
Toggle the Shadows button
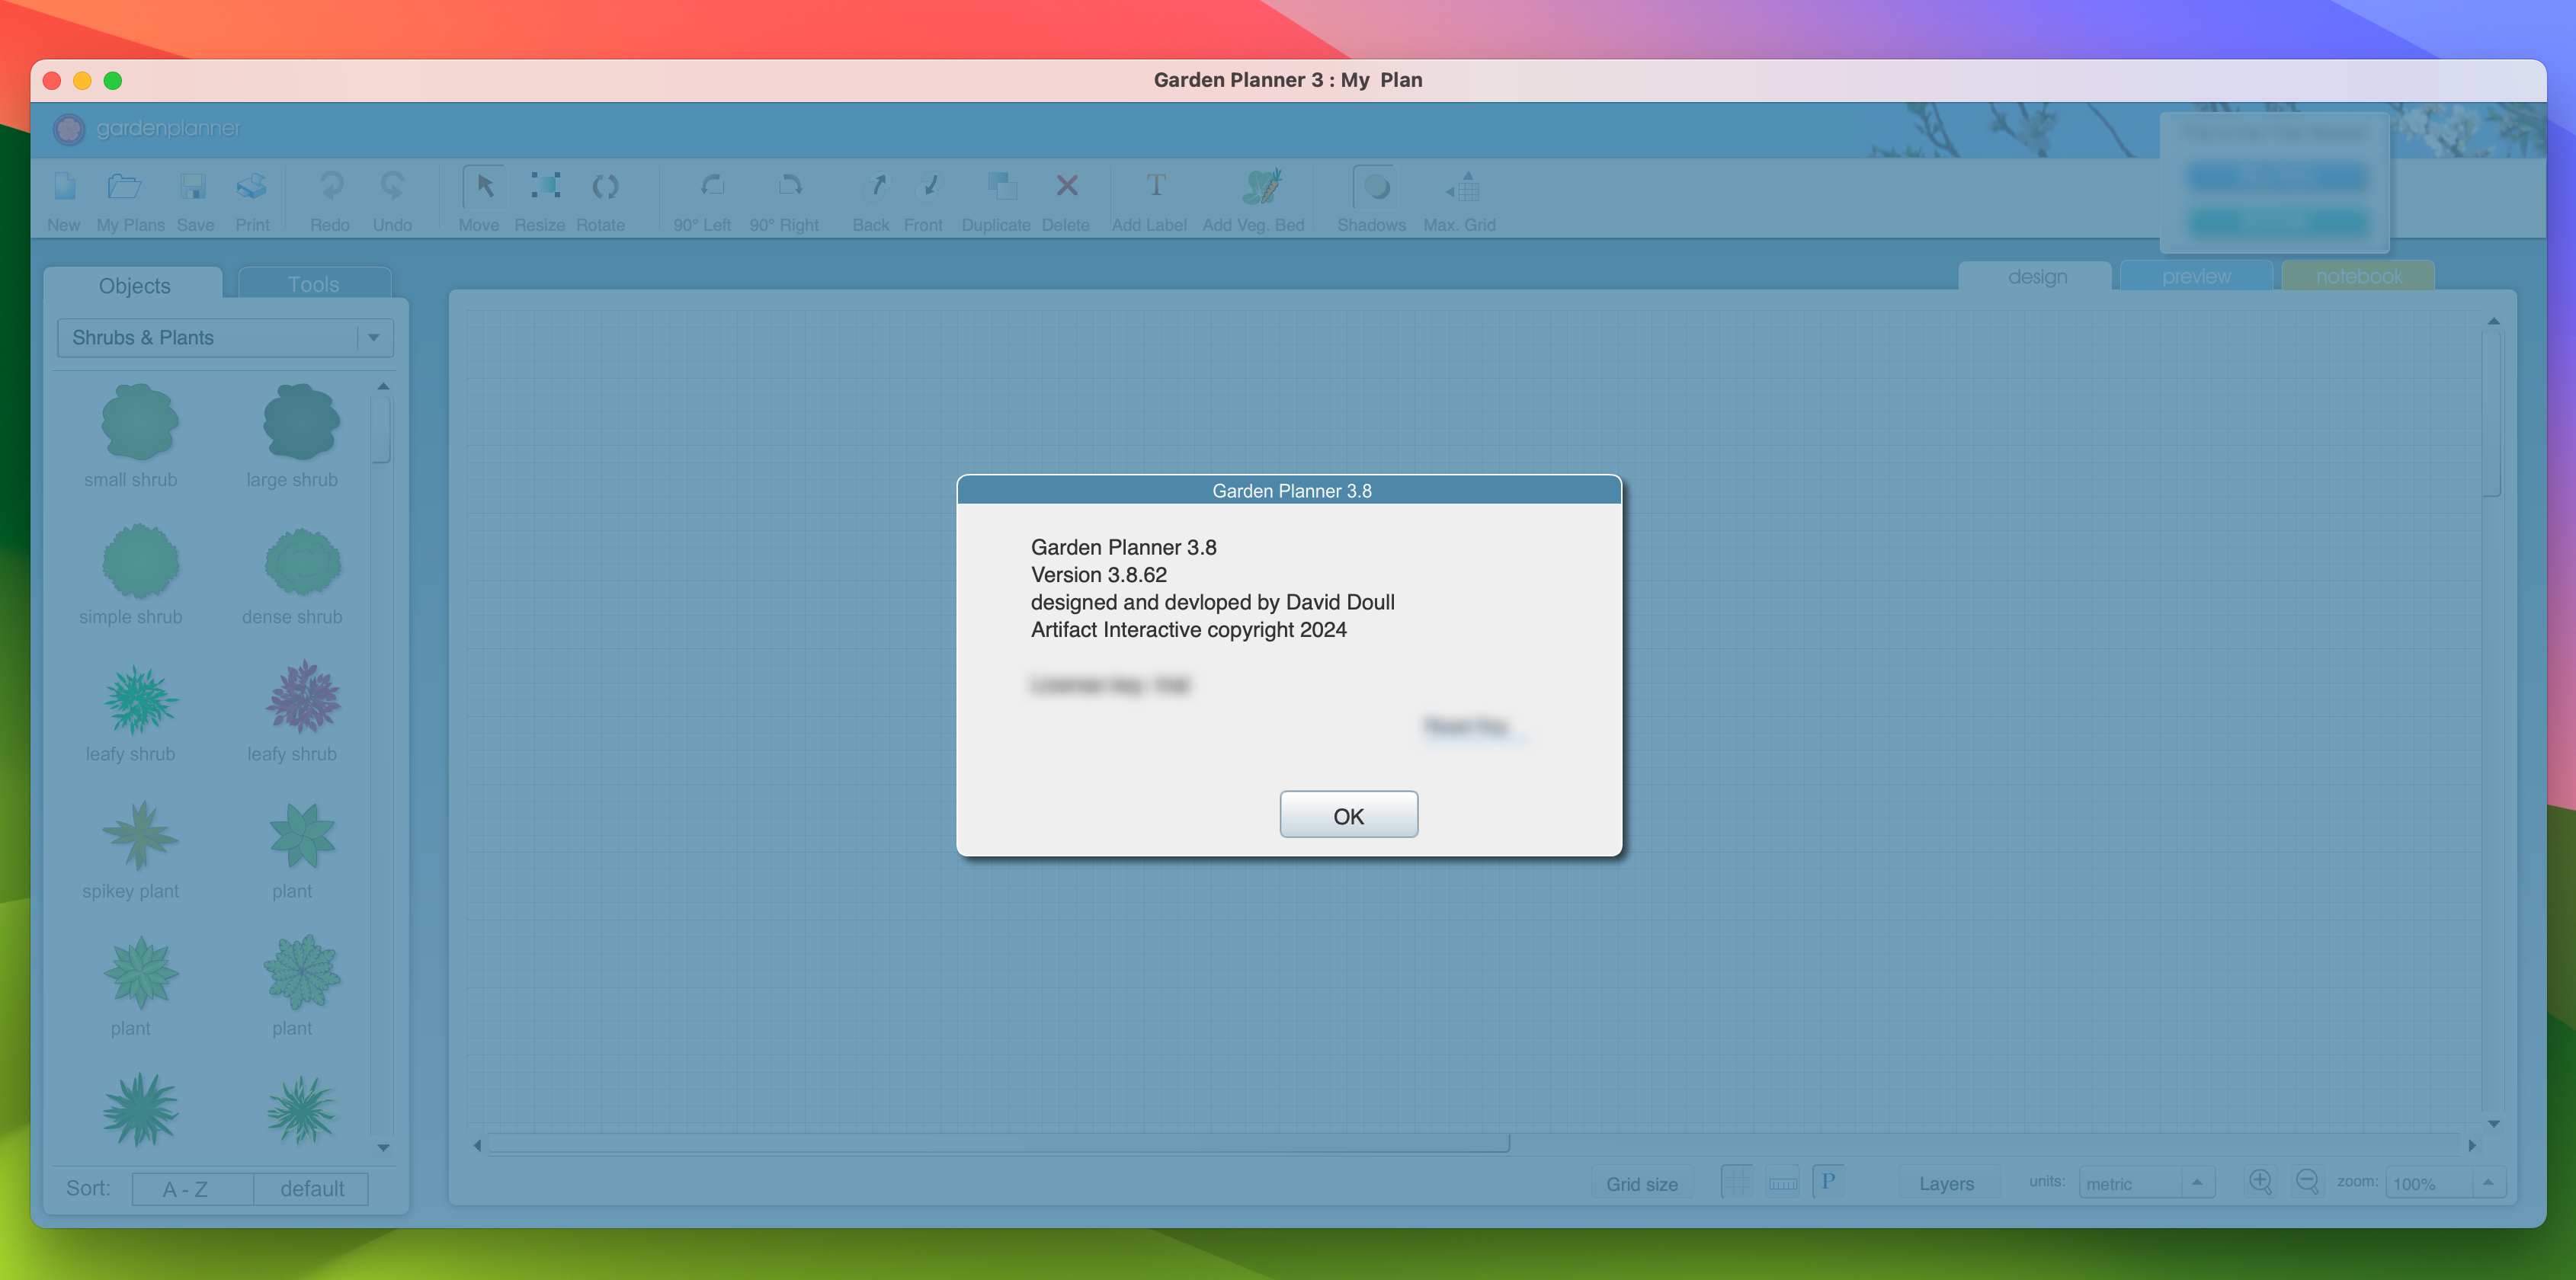point(1375,187)
